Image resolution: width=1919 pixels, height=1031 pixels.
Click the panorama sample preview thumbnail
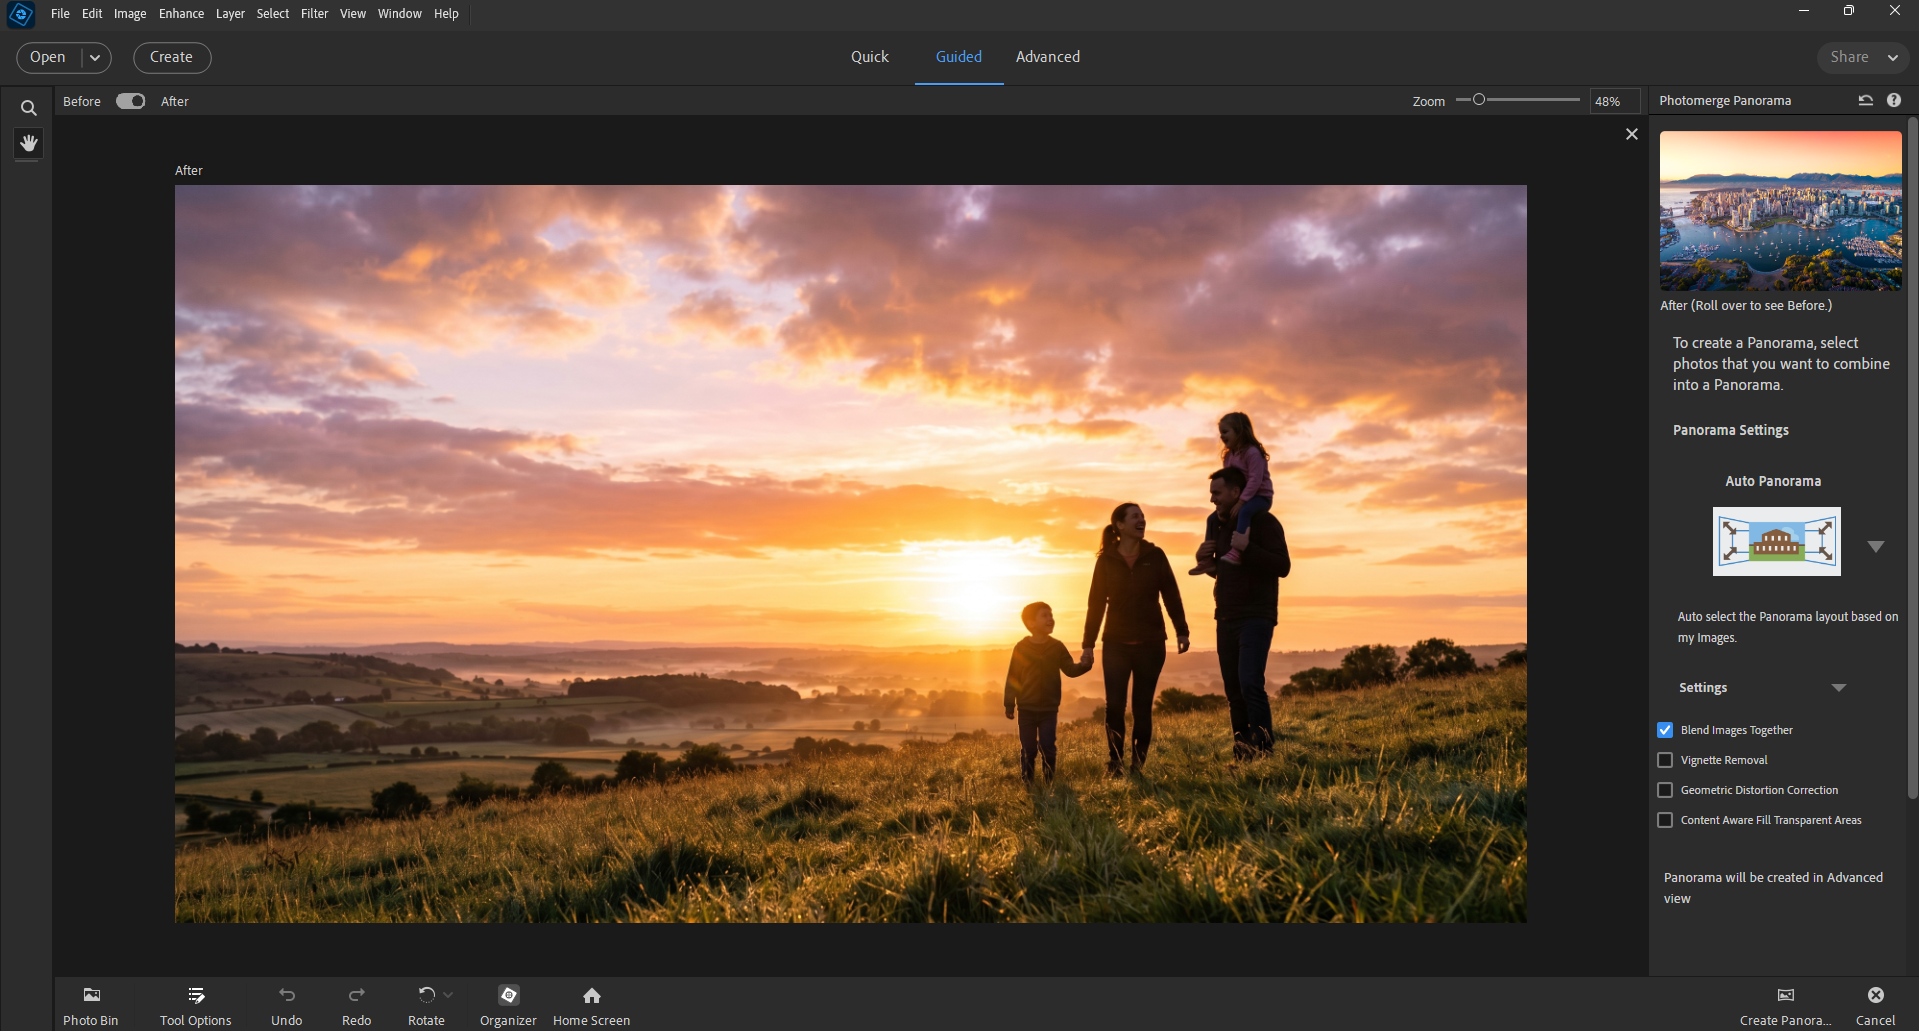point(1780,211)
